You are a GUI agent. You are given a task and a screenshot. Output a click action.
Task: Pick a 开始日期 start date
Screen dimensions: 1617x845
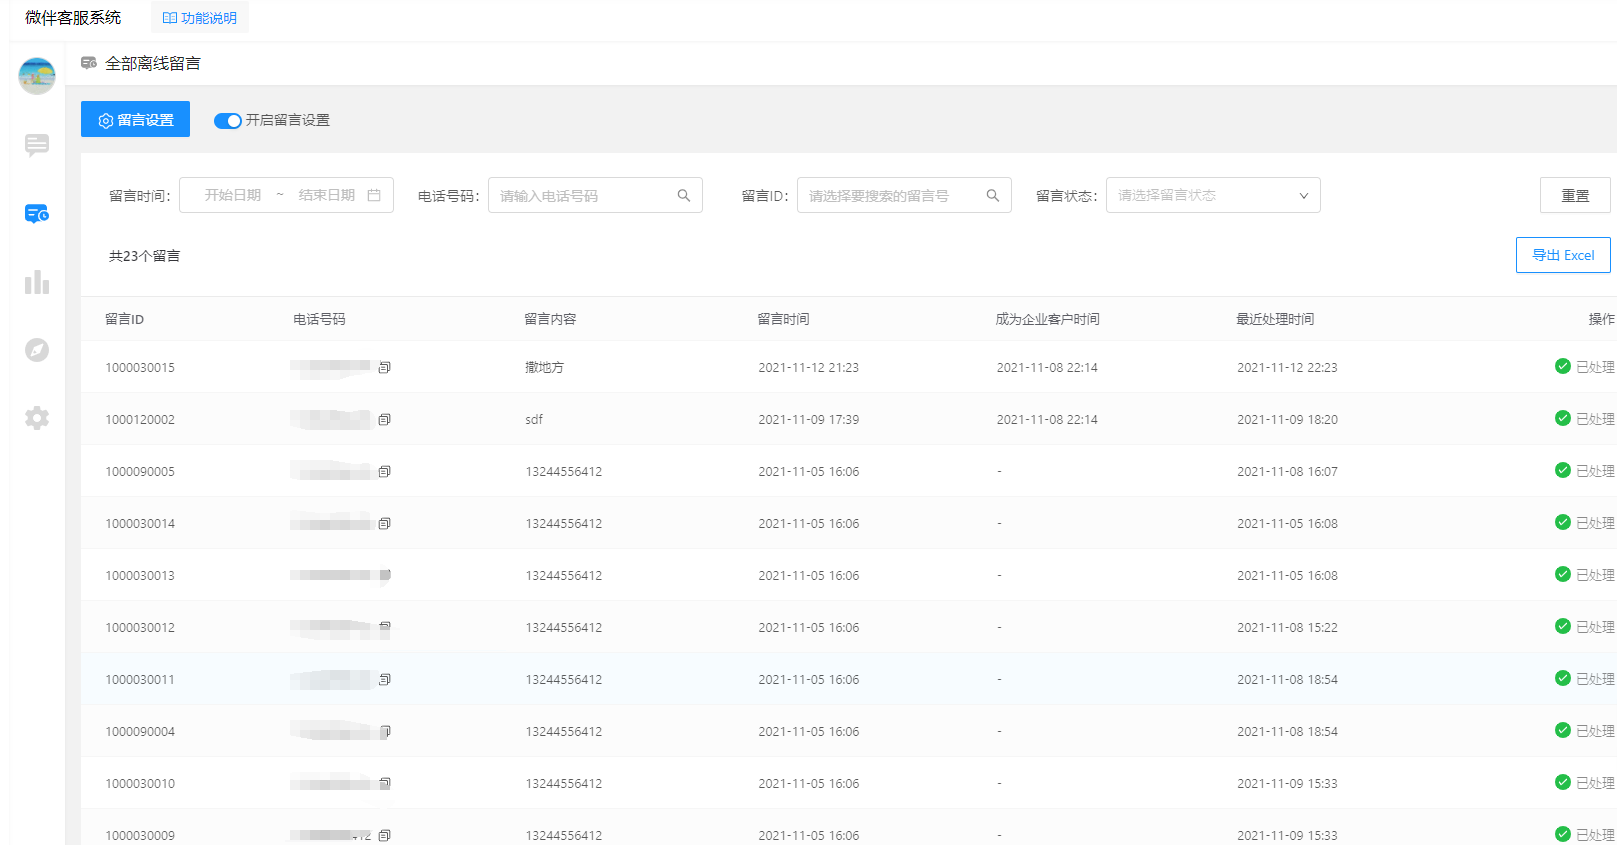233,195
